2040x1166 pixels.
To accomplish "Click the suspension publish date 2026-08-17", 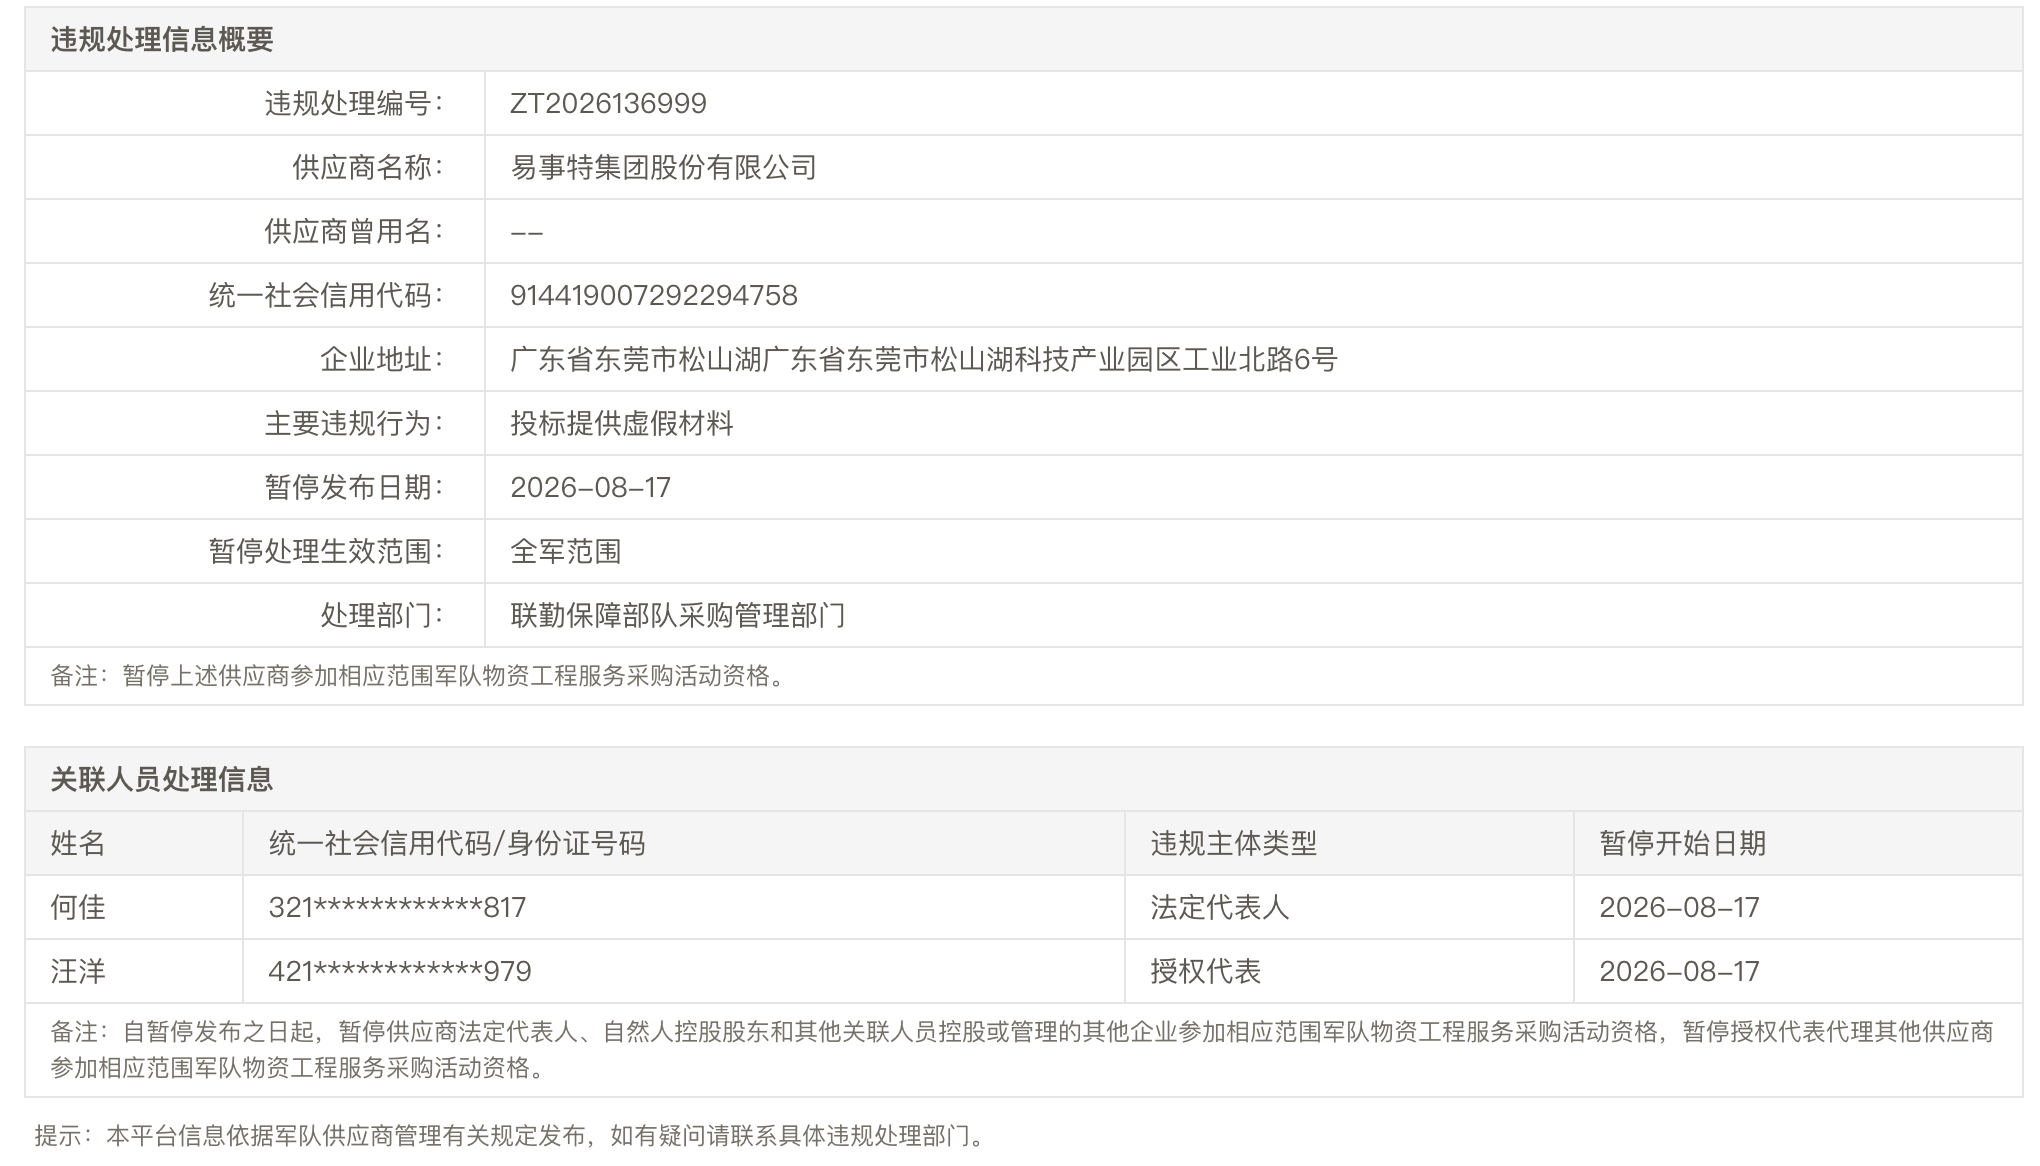I will pos(590,487).
